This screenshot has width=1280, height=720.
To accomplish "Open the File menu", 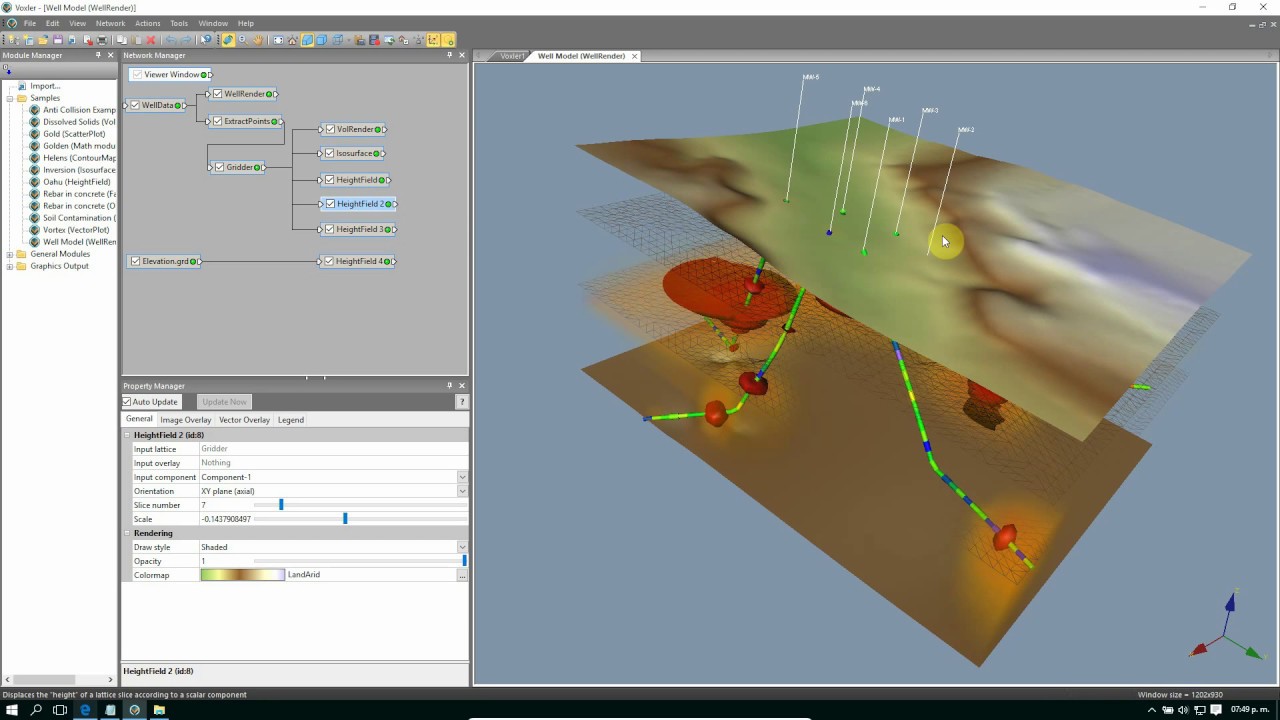I will [29, 23].
